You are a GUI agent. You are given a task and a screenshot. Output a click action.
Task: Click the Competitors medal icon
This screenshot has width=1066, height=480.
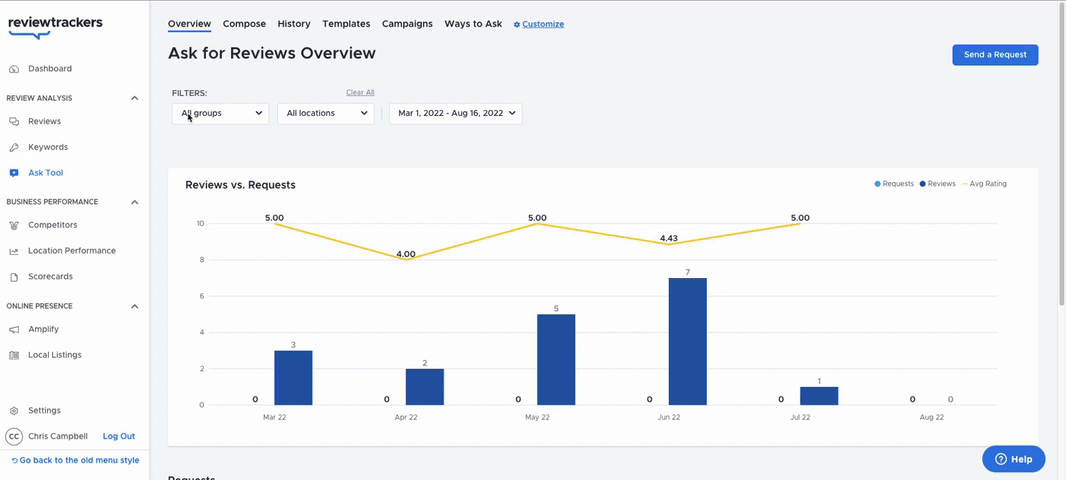coord(14,225)
